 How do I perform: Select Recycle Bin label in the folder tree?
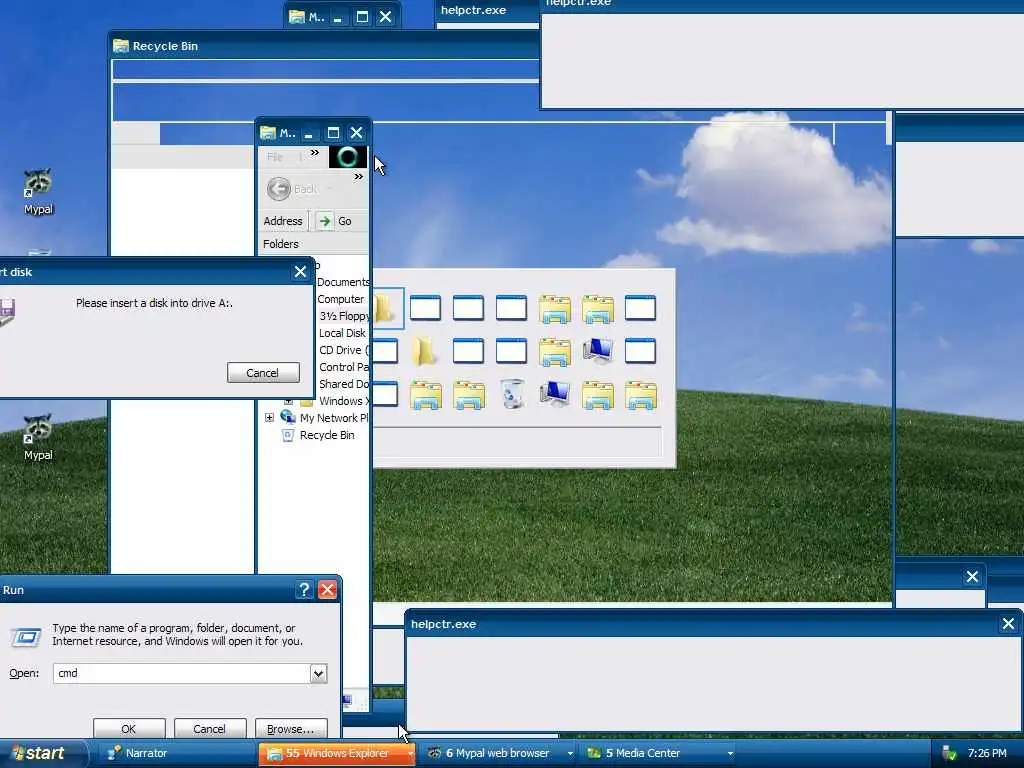pos(327,435)
